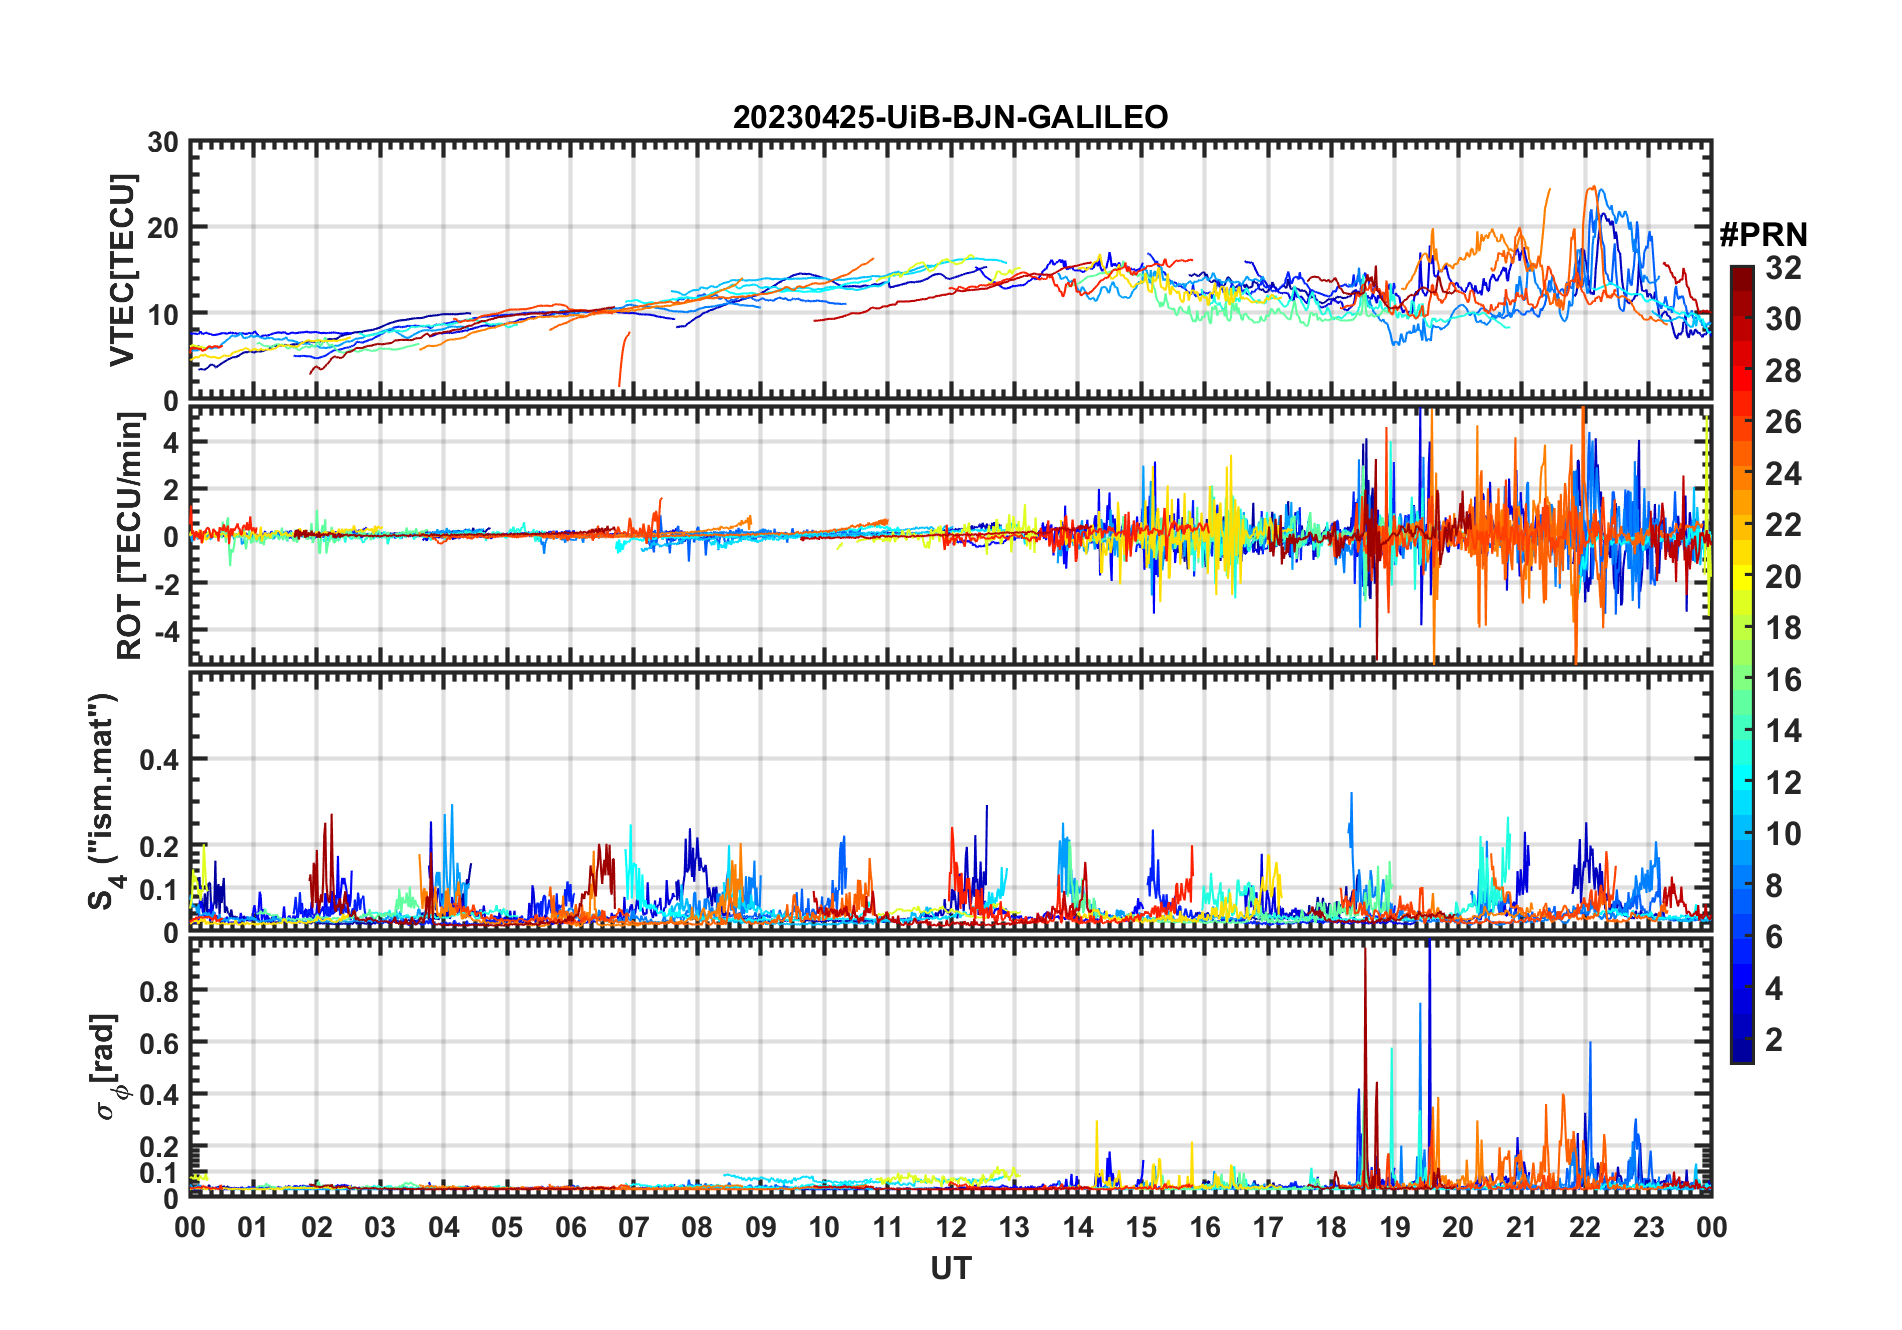The width and height of the screenshot is (1902, 1330).
Task: Select the "0.6" tick on the sigma-phi axis
Action: 160,1043
